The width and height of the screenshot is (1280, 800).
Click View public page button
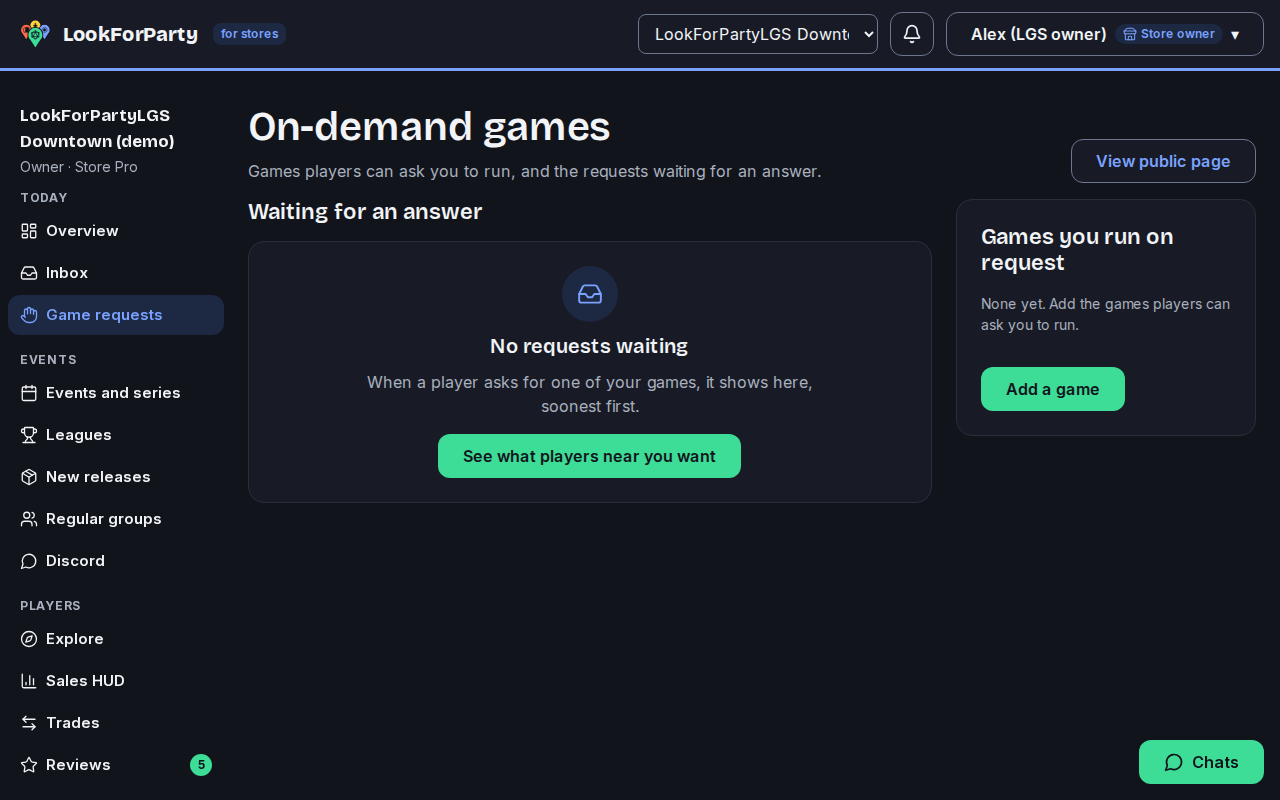pos(1163,161)
